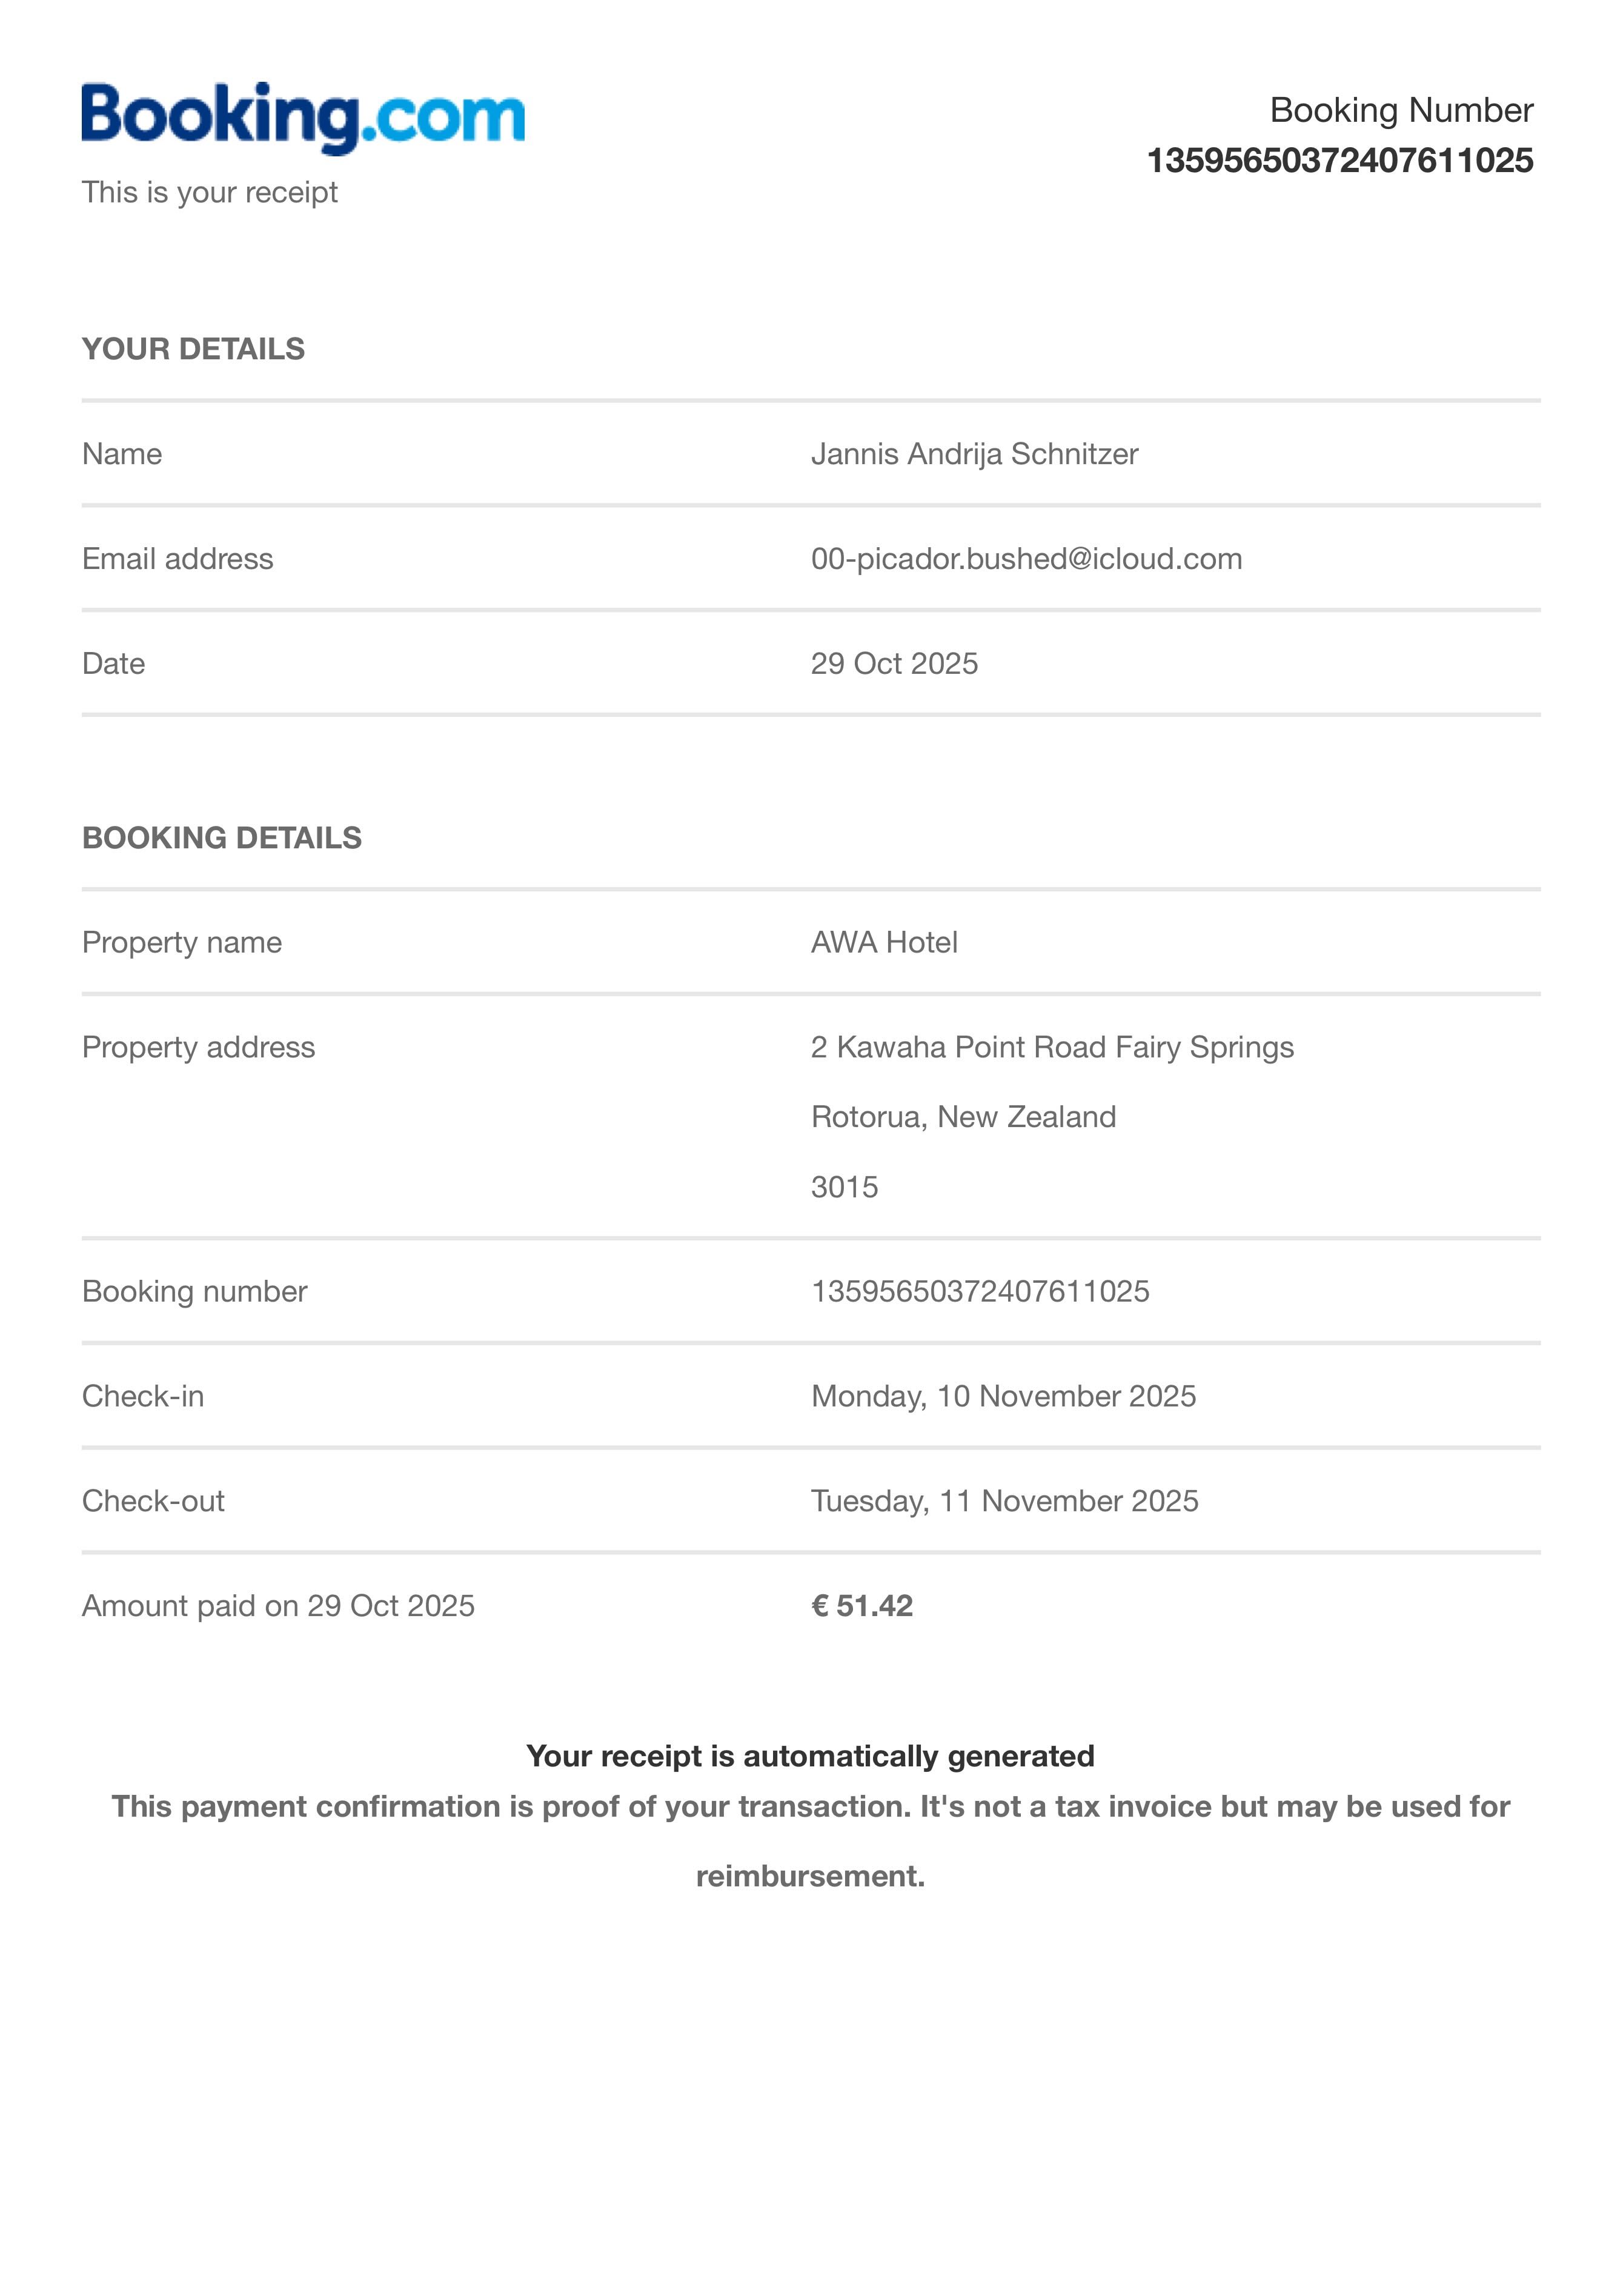Click the check-in date Monday, 10 November
This screenshot has height=2296, width=1623.
1003,1396
